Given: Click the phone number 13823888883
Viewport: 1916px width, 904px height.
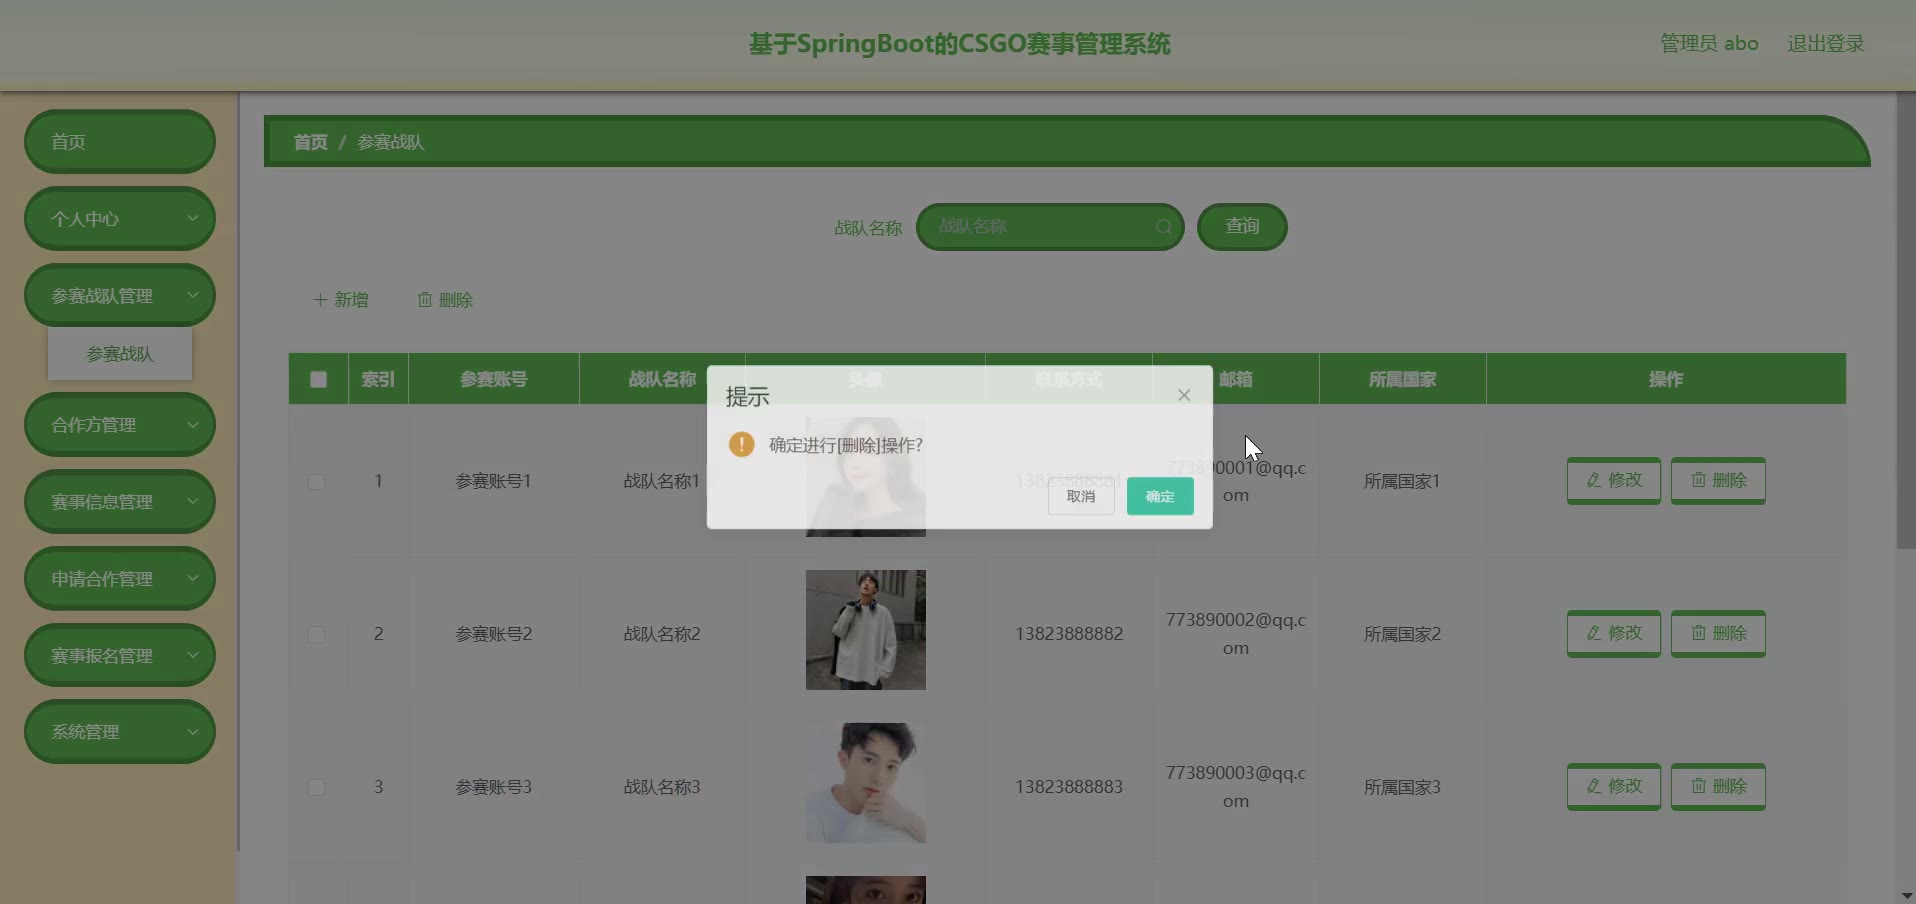Looking at the screenshot, I should pyautogui.click(x=1069, y=787).
